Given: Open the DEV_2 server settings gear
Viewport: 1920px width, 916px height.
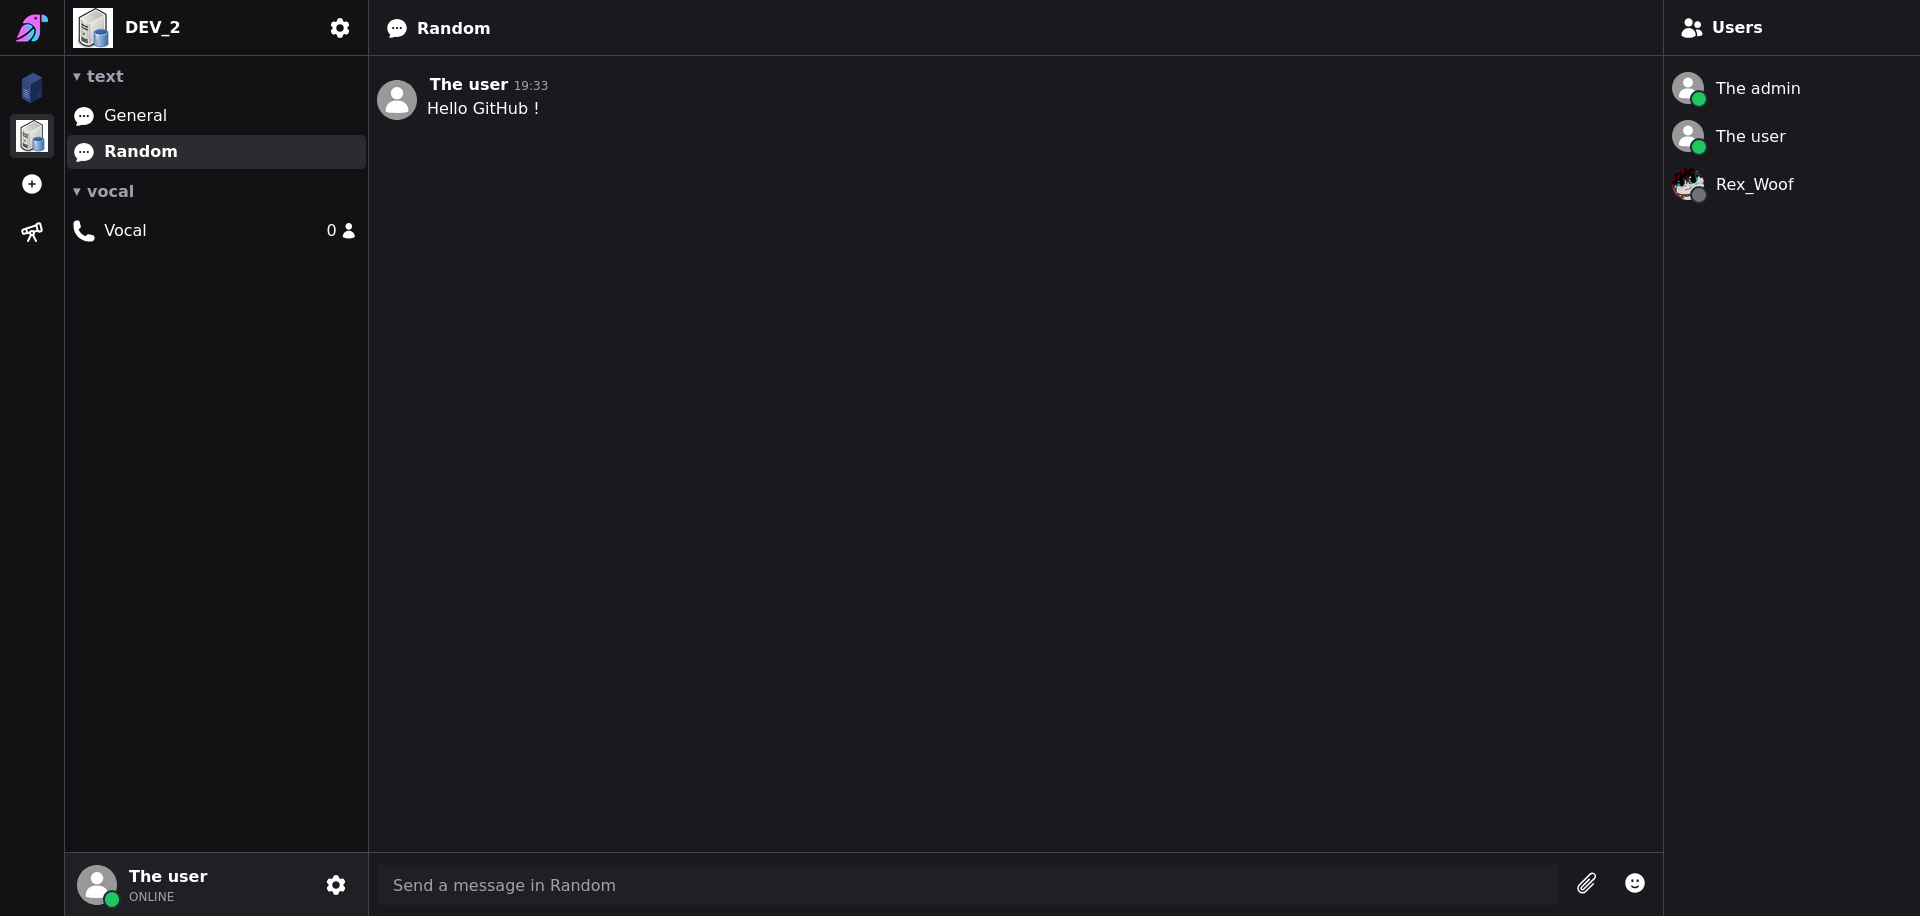Looking at the screenshot, I should click(340, 28).
